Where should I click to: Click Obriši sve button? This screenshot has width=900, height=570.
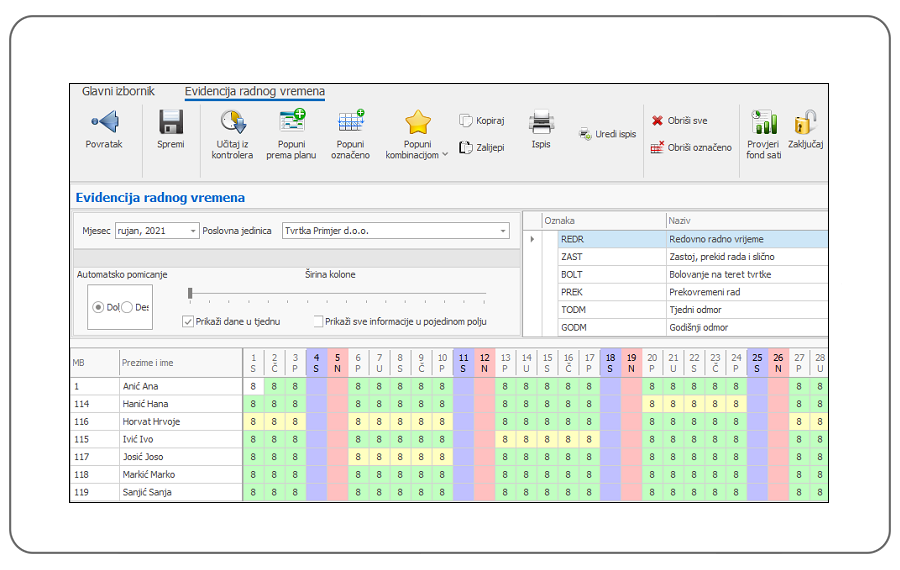(680, 121)
